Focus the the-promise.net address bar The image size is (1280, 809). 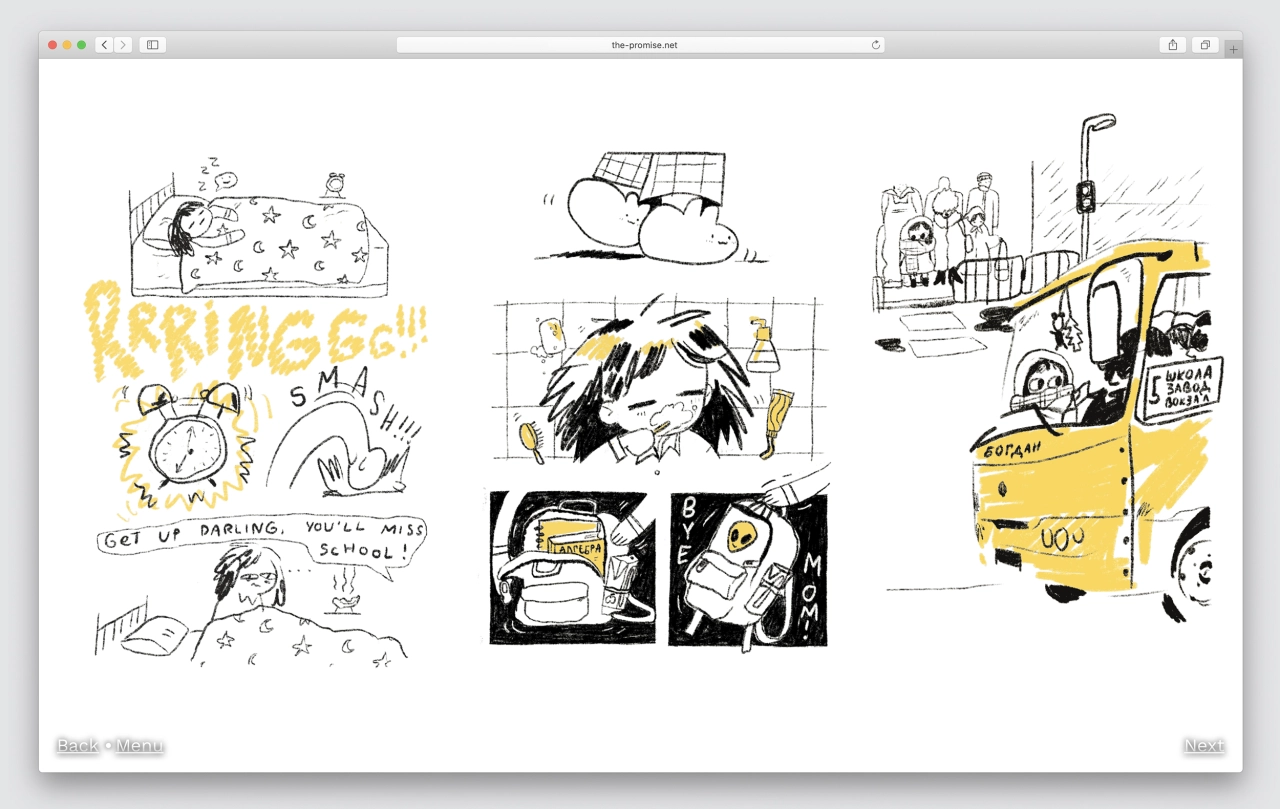(x=641, y=45)
